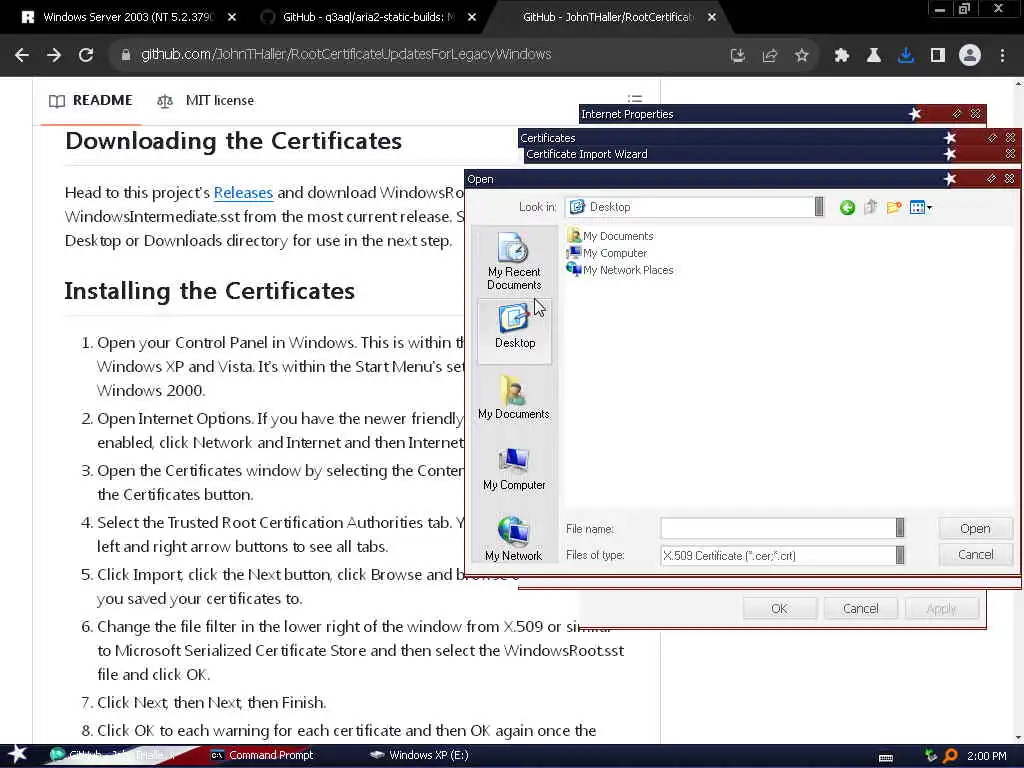The image size is (1024, 768).
Task: Select My Documents in the file list
Action: (x=610, y=236)
